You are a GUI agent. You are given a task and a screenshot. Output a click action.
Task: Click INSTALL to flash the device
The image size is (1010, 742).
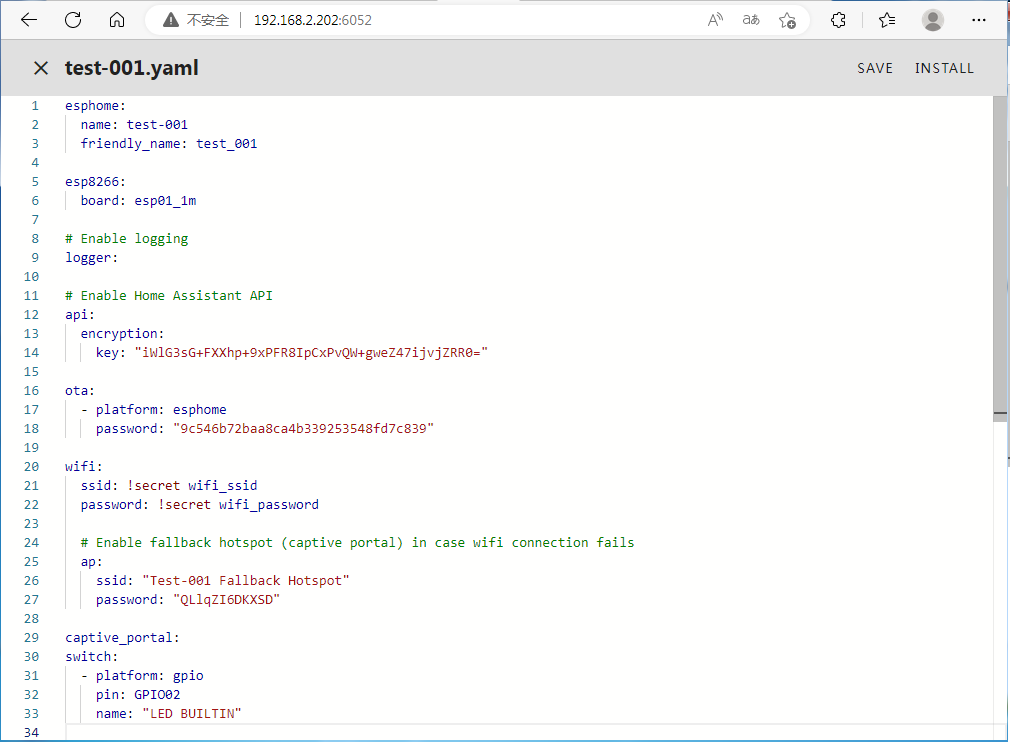[x=943, y=68]
